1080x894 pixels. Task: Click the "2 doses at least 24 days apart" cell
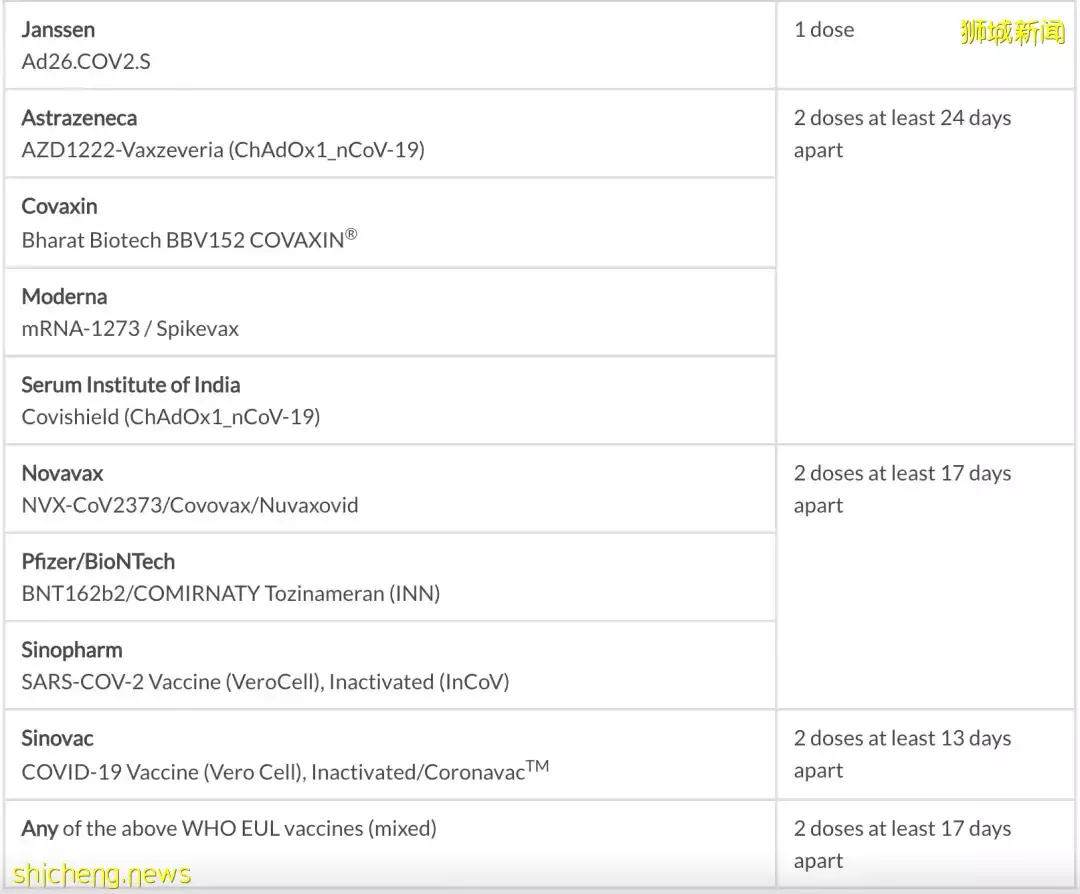pyautogui.click(x=902, y=134)
